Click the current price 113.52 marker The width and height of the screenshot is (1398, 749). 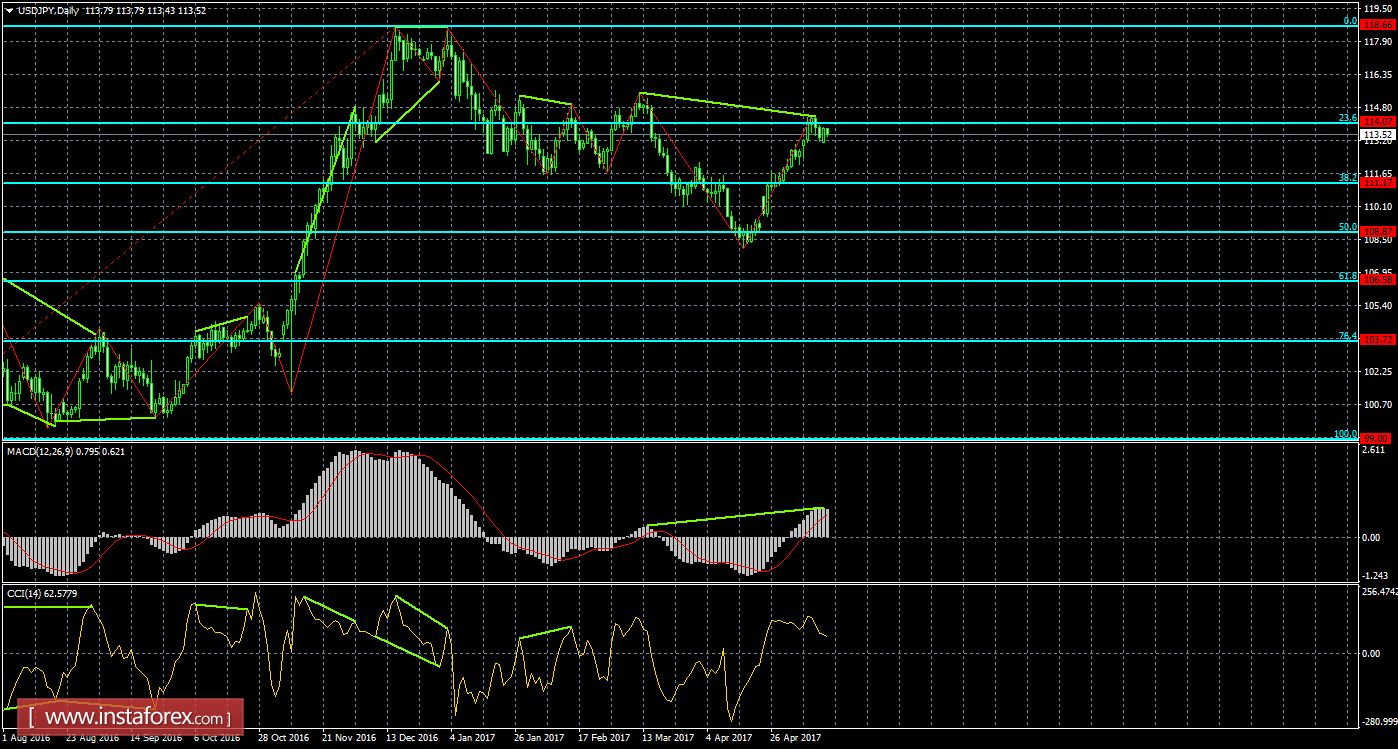pyautogui.click(x=1379, y=133)
